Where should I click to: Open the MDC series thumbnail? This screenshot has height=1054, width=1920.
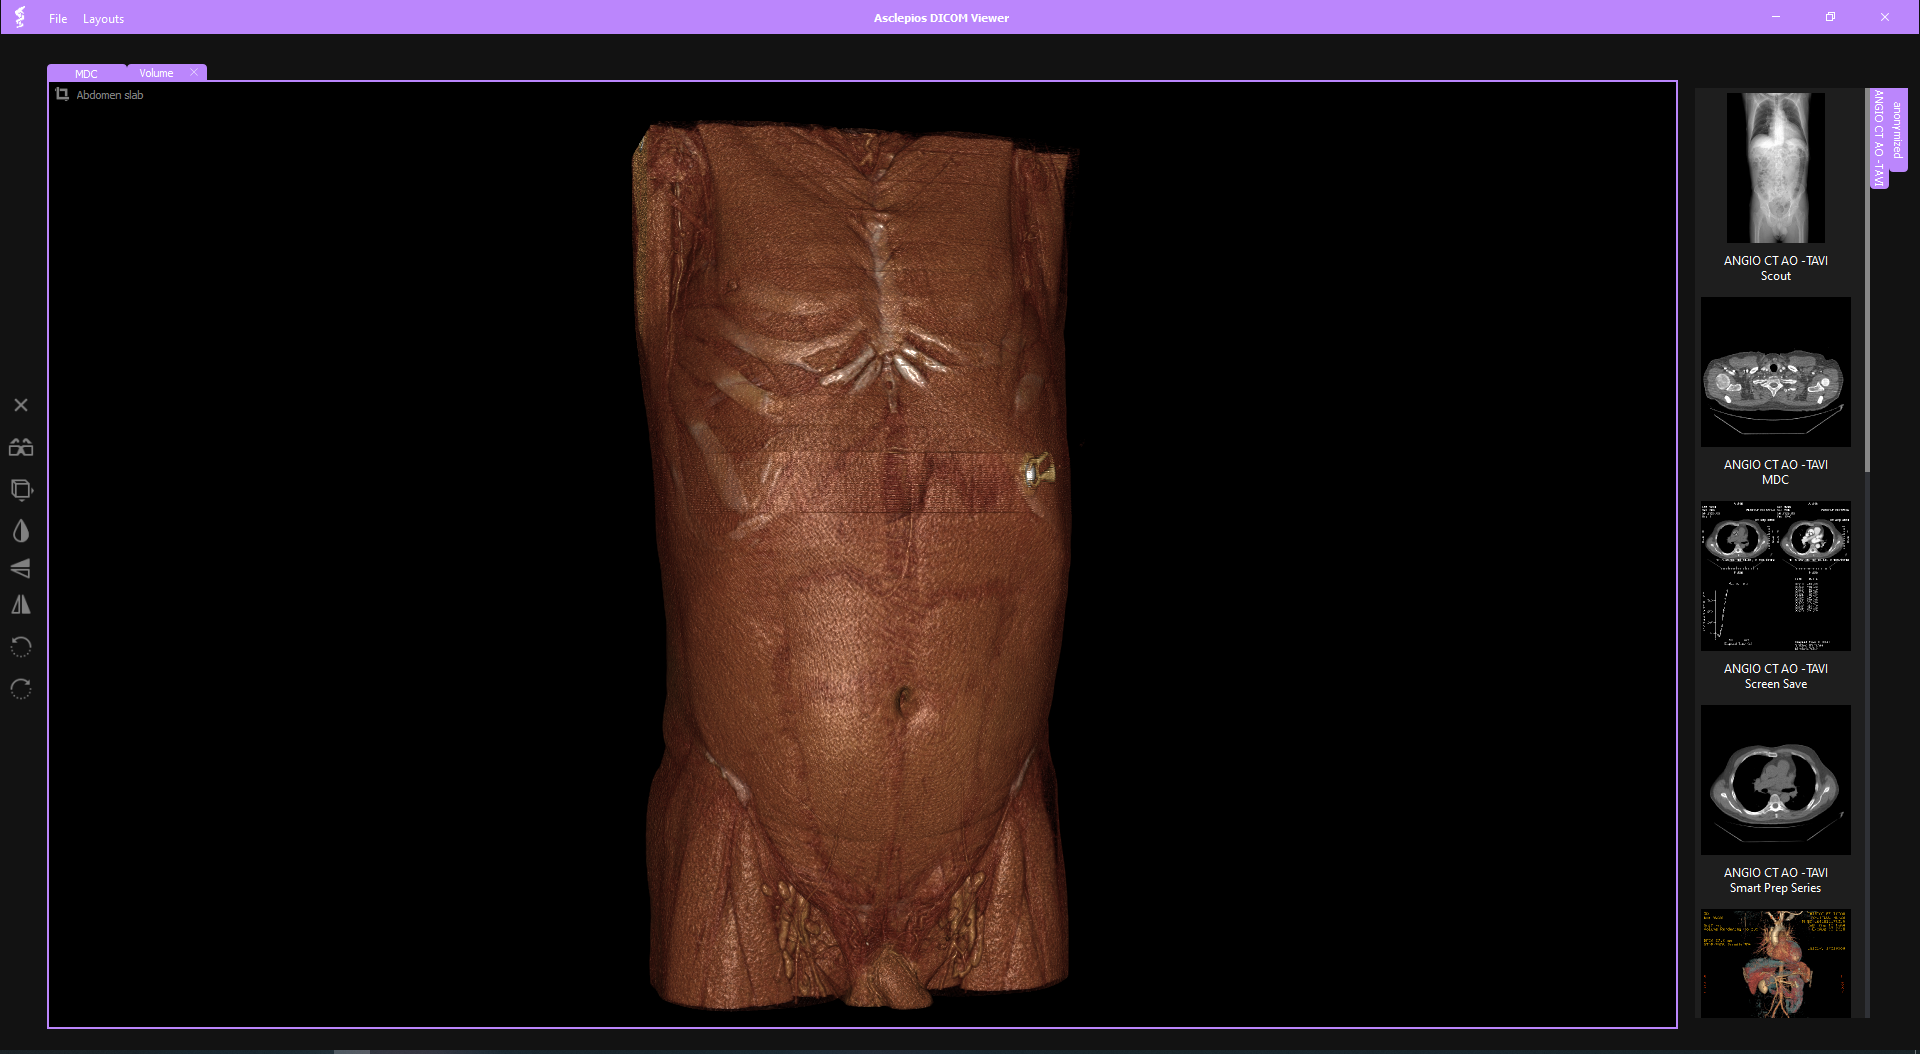click(1775, 372)
